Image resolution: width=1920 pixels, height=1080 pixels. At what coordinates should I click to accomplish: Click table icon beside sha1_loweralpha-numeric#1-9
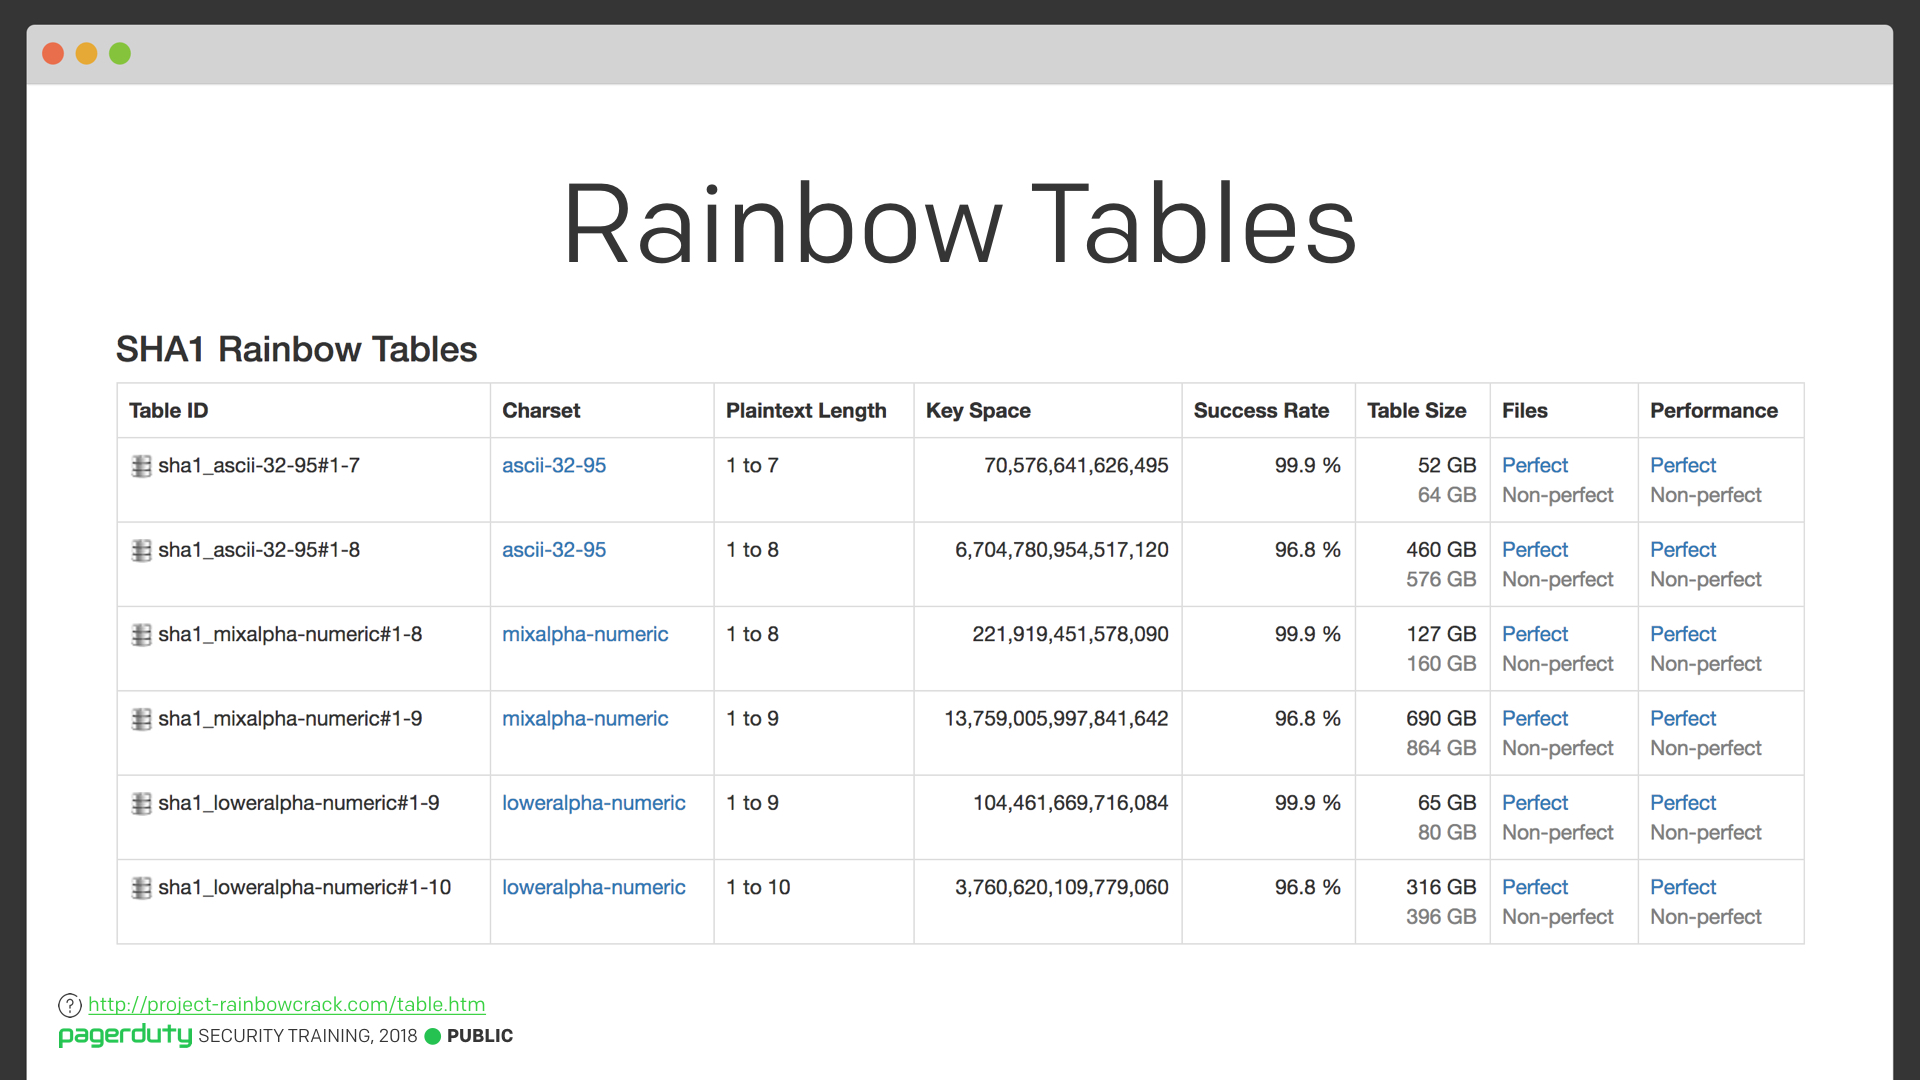(x=141, y=803)
